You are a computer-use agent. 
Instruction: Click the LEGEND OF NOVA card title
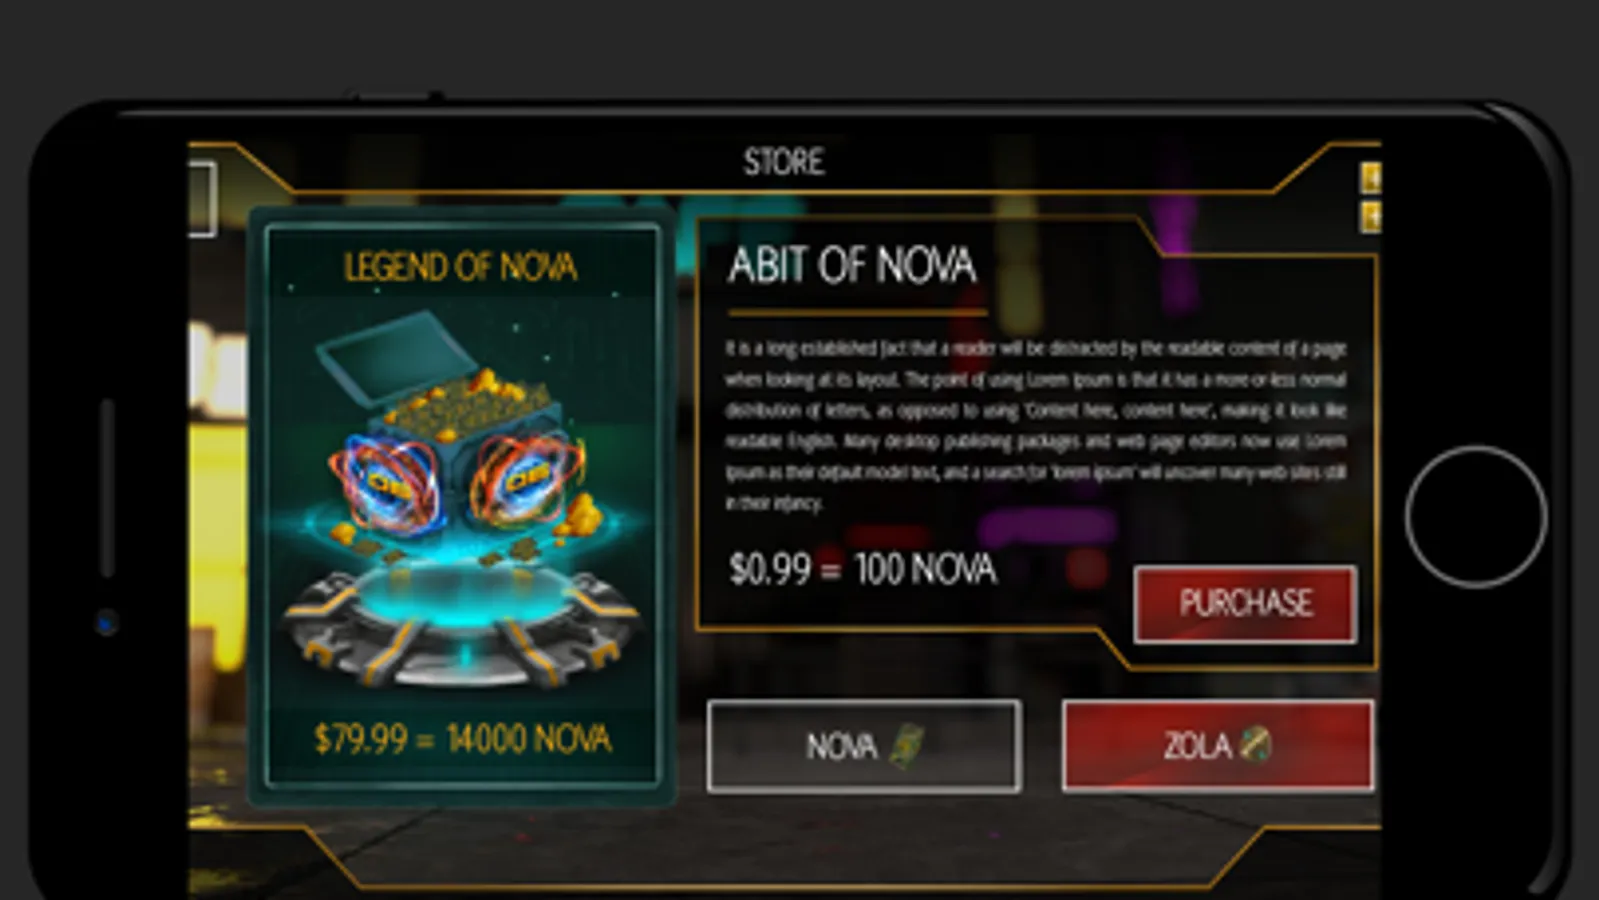[460, 267]
